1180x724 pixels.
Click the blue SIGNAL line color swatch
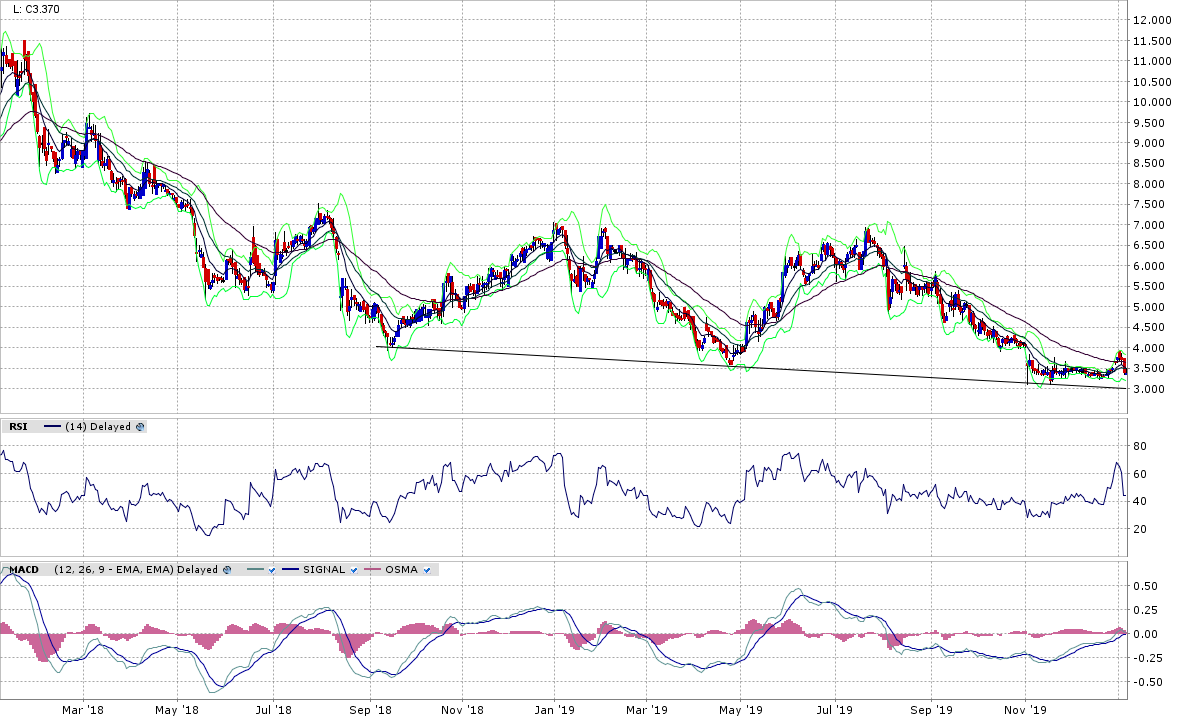pyautogui.click(x=293, y=570)
